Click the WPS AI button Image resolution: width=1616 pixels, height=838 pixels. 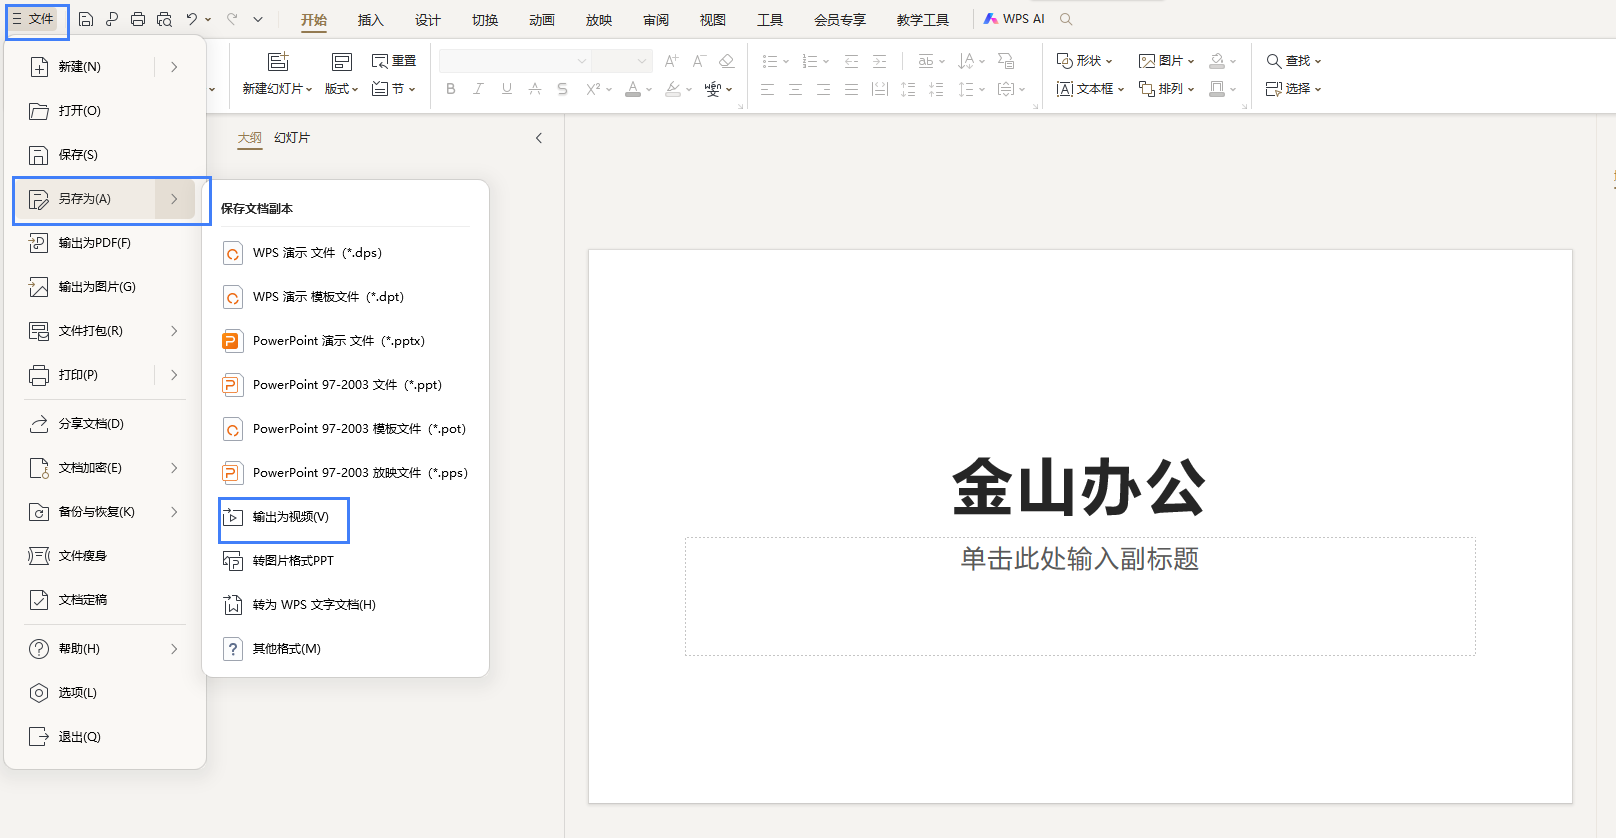[x=1014, y=19]
